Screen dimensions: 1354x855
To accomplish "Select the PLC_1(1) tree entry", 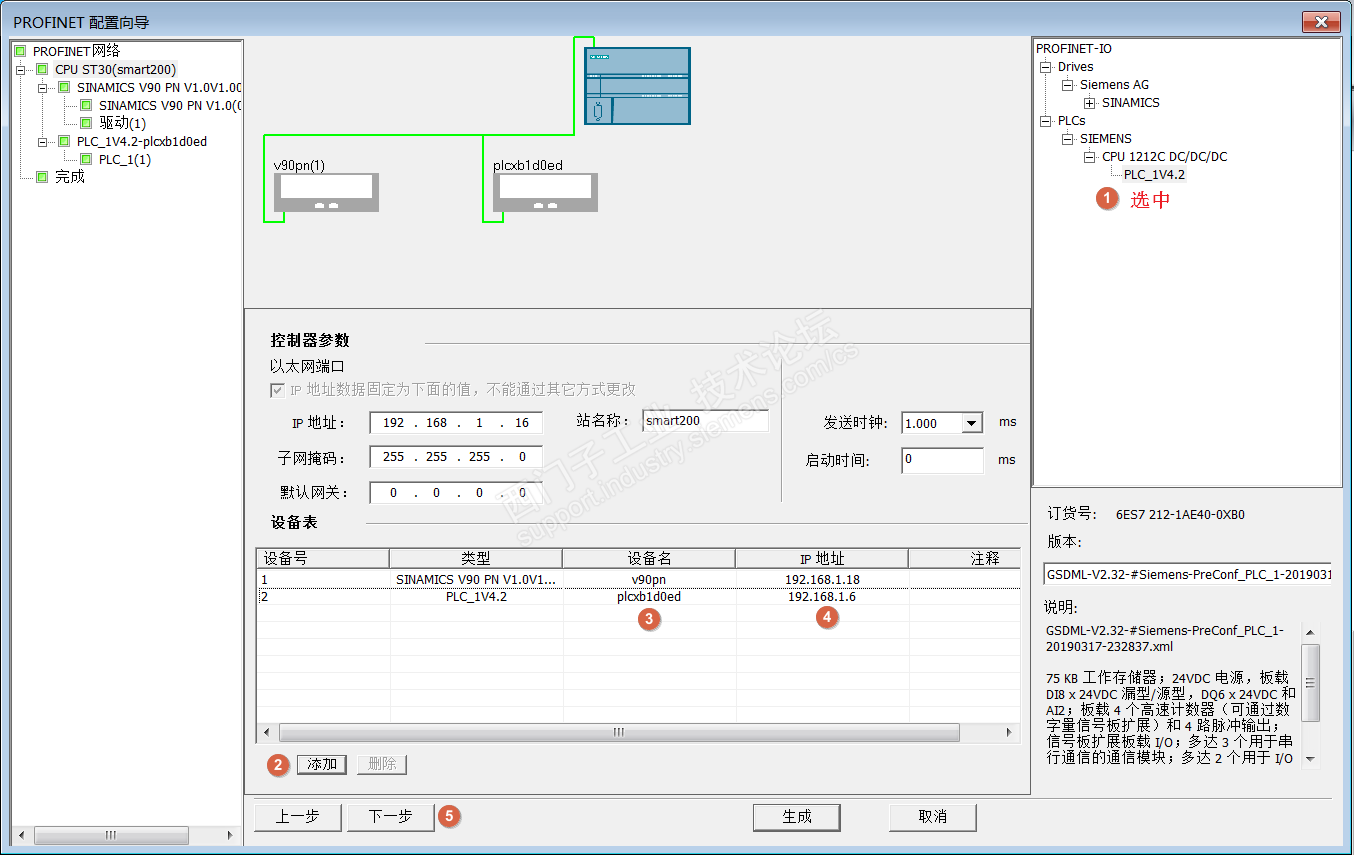I will point(125,159).
